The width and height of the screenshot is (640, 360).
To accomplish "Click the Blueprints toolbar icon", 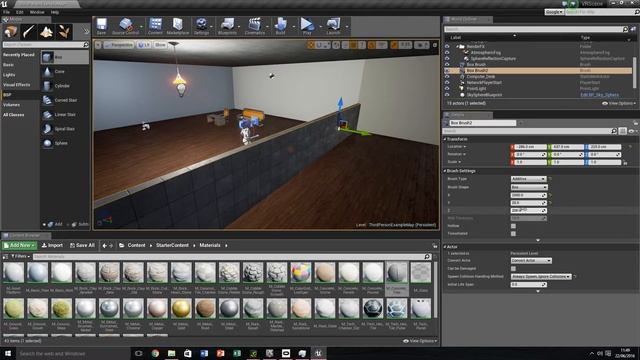I will (x=227, y=26).
